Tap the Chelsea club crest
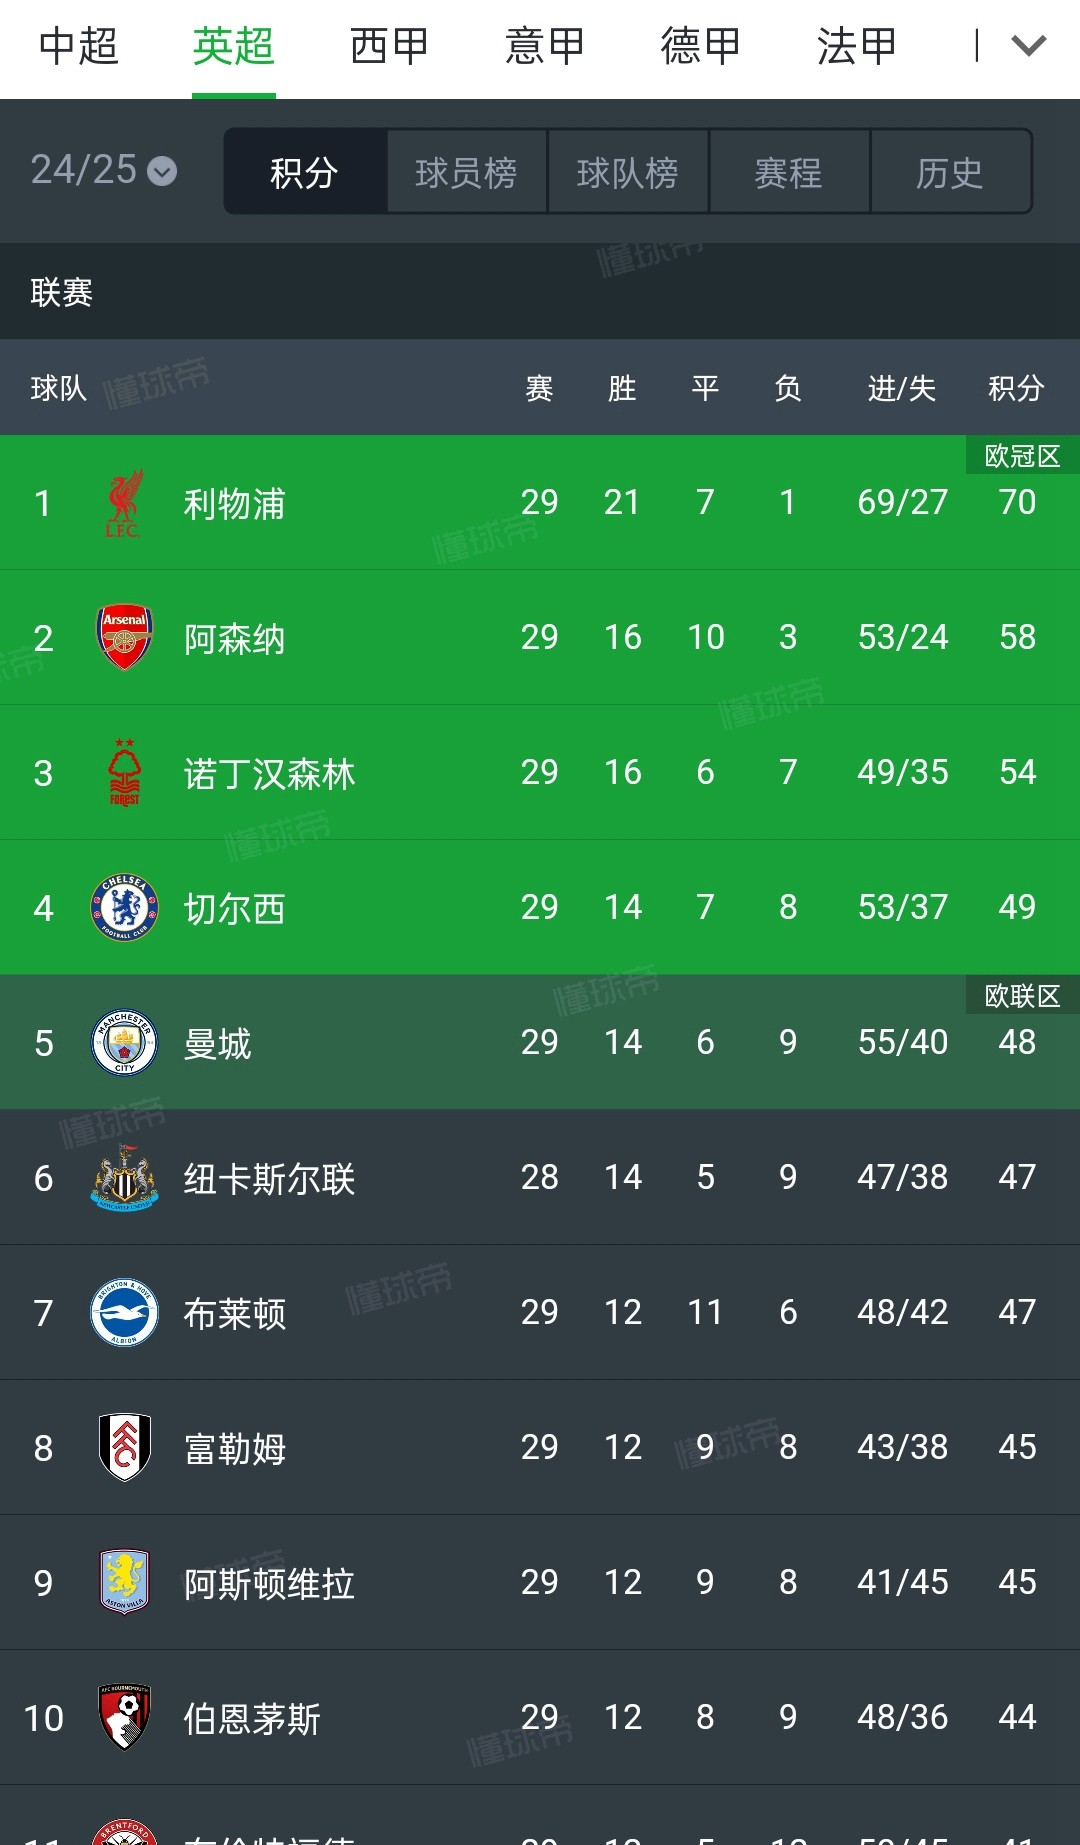 point(124,908)
